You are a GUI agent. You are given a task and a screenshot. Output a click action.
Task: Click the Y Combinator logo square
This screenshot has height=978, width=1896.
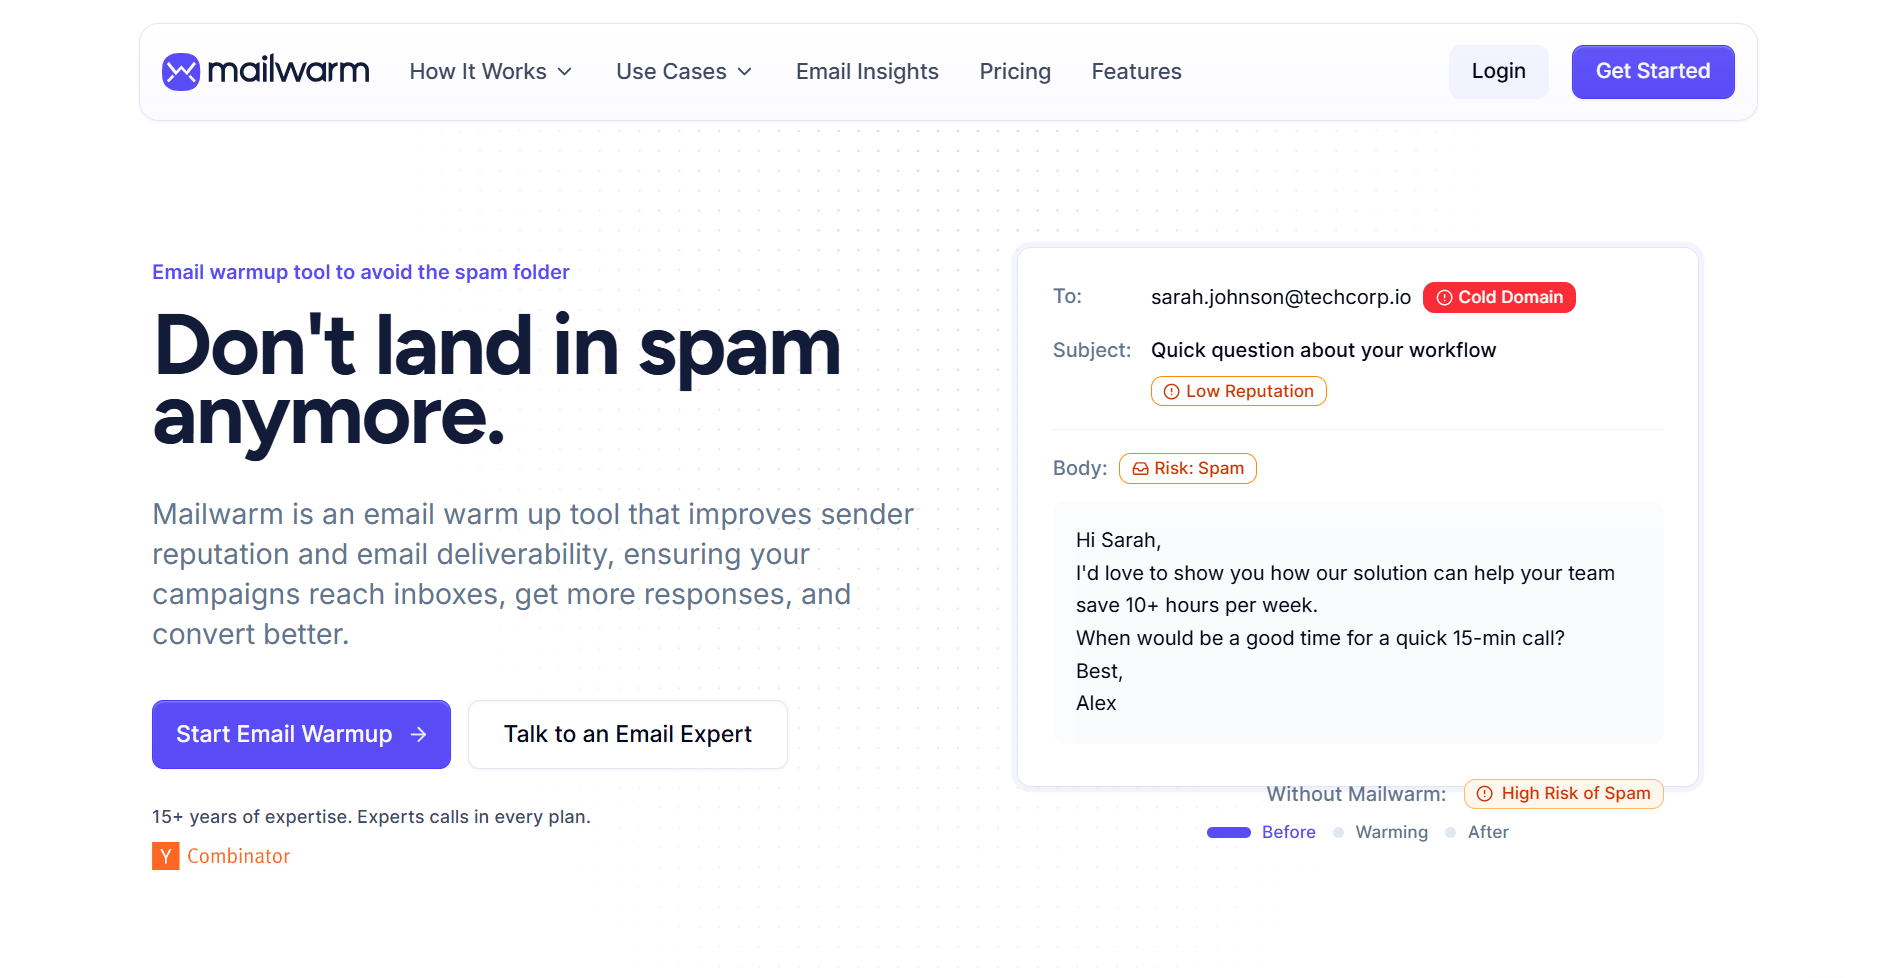[x=166, y=856]
